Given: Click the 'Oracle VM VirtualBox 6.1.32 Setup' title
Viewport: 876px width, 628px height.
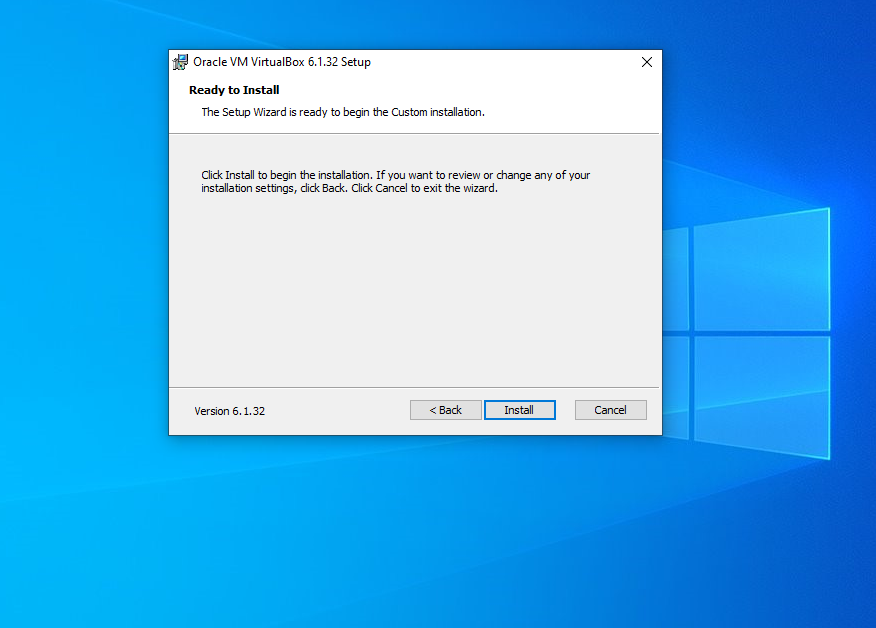Looking at the screenshot, I should 282,62.
